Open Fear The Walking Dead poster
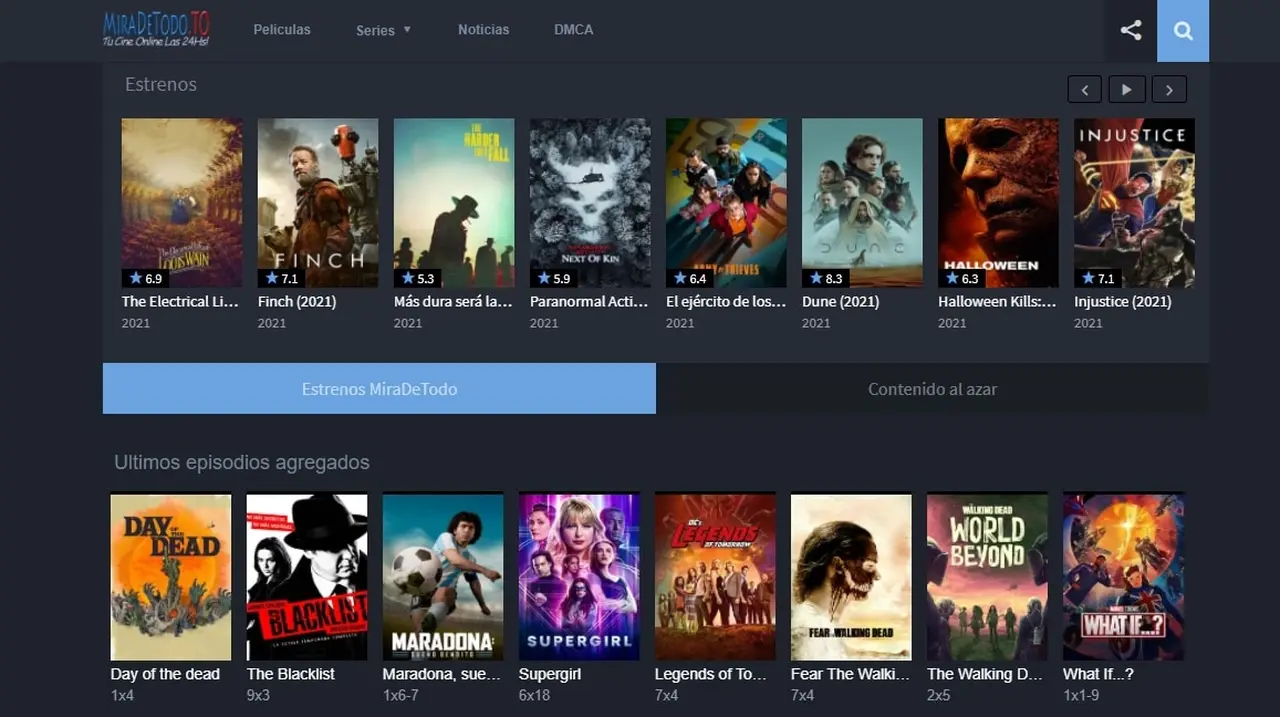This screenshot has width=1280, height=717. (851, 576)
